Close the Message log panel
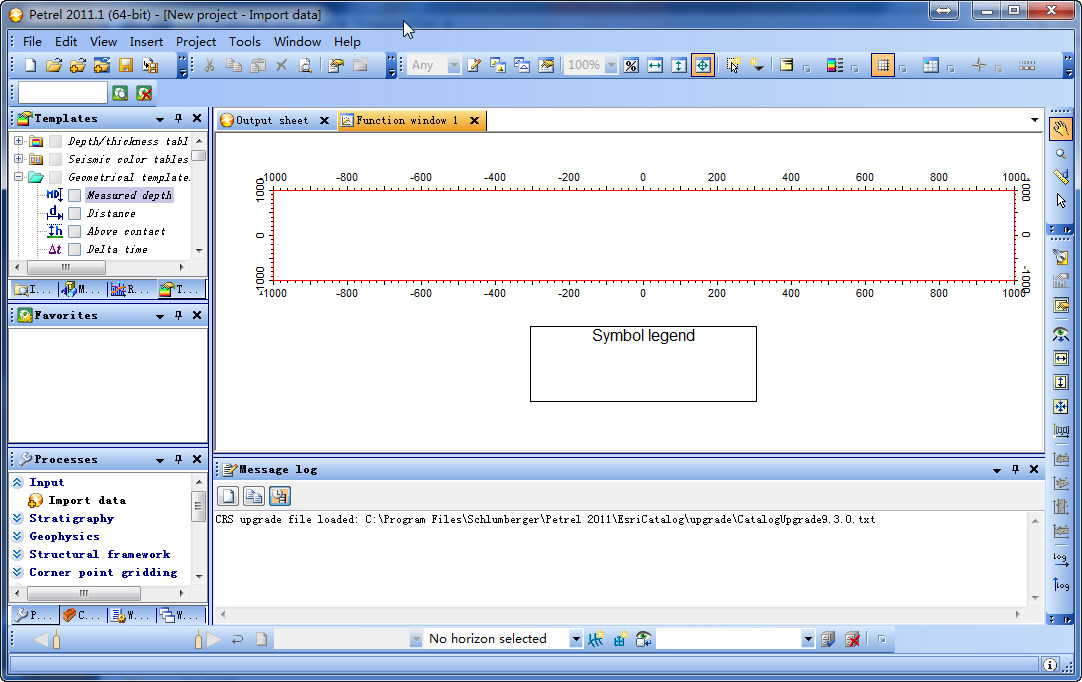The height and width of the screenshot is (682, 1082). tap(1034, 469)
